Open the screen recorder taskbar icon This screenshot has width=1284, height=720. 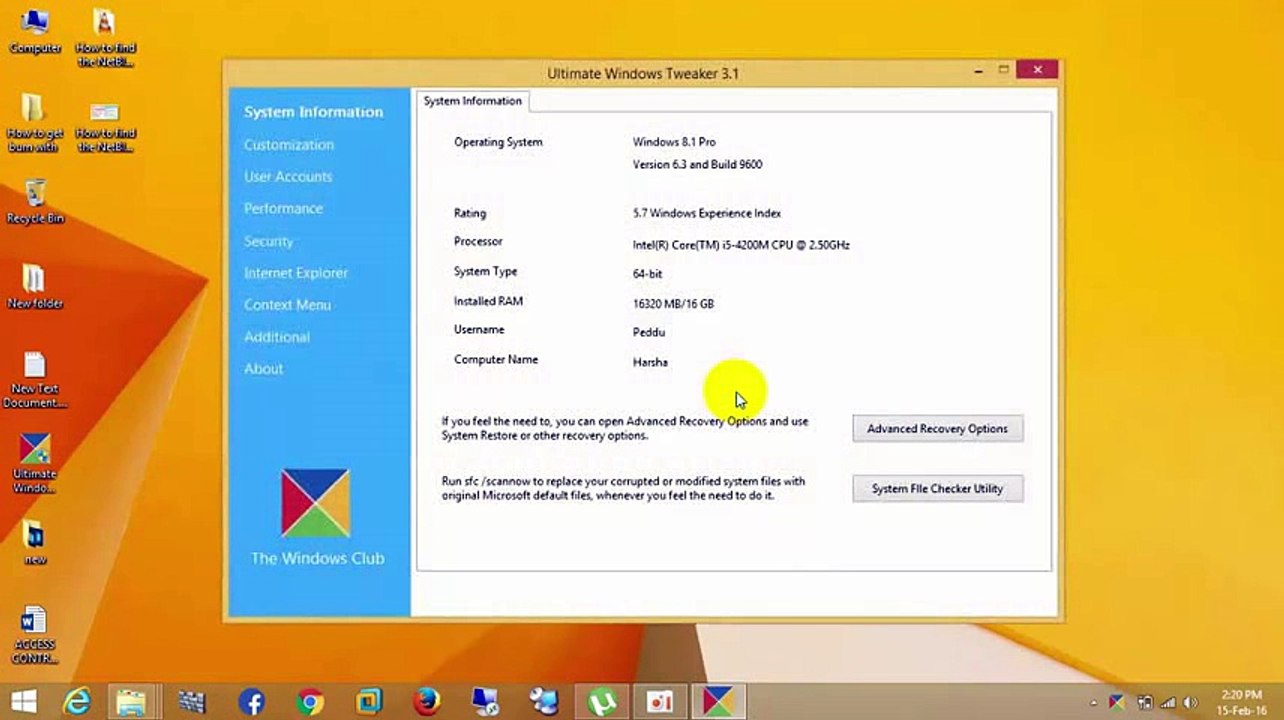(x=660, y=703)
